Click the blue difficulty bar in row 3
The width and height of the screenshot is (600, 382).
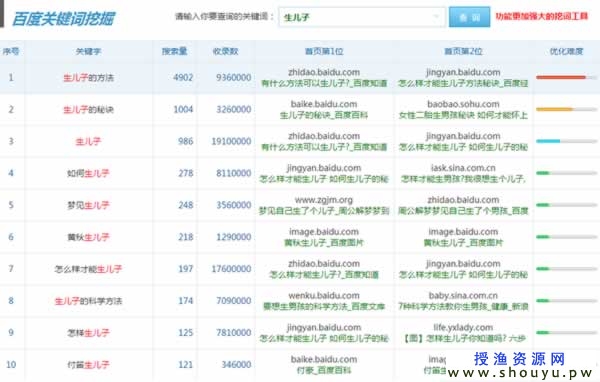click(548, 141)
